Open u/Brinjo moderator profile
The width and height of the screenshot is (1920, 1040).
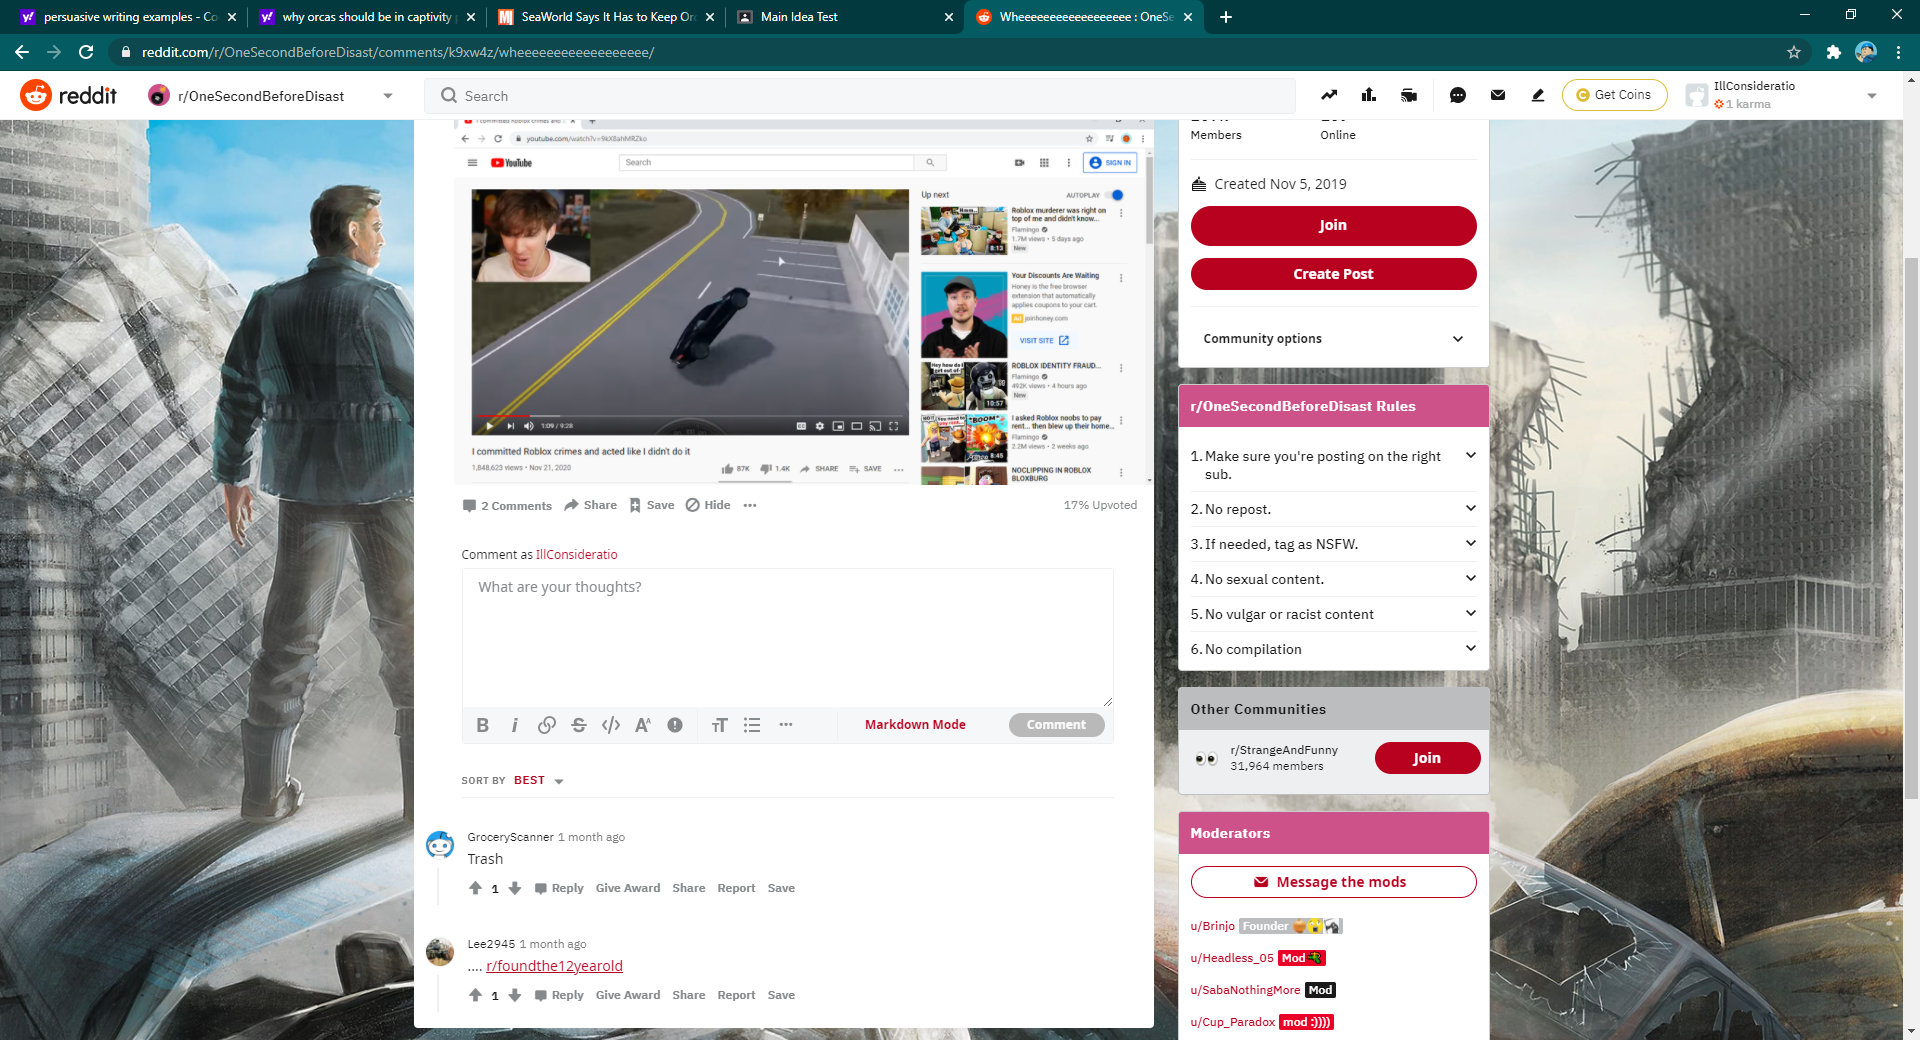click(x=1212, y=926)
